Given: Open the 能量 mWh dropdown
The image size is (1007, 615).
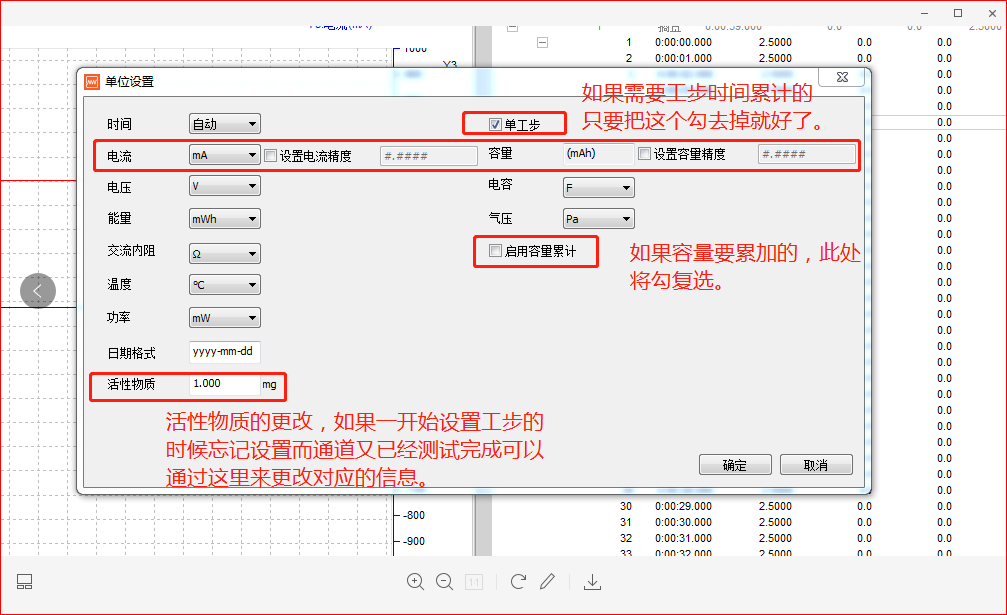Looking at the screenshot, I should [225, 219].
